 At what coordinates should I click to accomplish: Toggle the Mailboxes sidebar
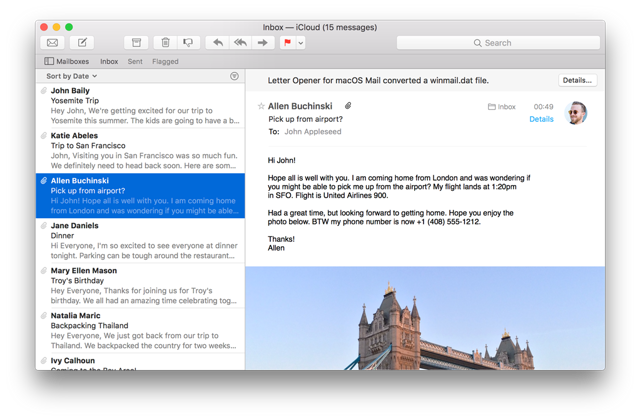coord(67,61)
